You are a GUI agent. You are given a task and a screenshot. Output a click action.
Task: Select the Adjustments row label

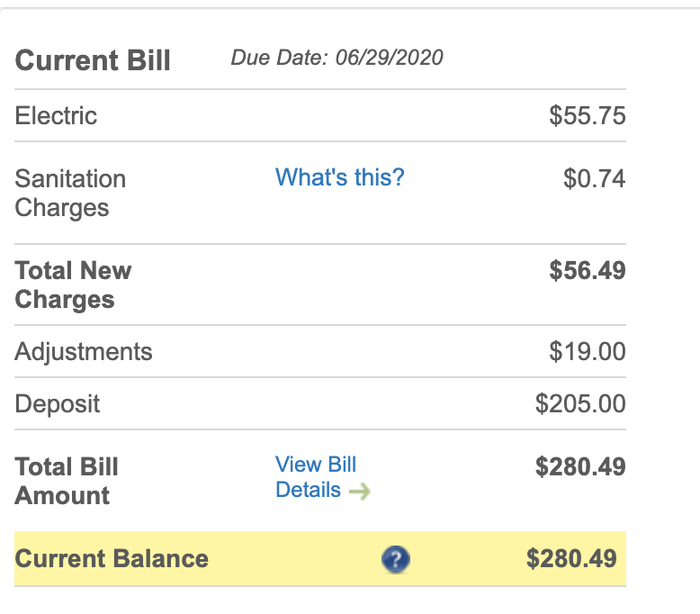pyautogui.click(x=84, y=352)
